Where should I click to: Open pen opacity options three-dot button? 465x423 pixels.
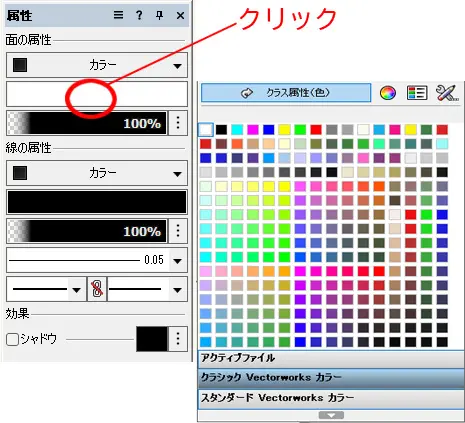click(178, 231)
